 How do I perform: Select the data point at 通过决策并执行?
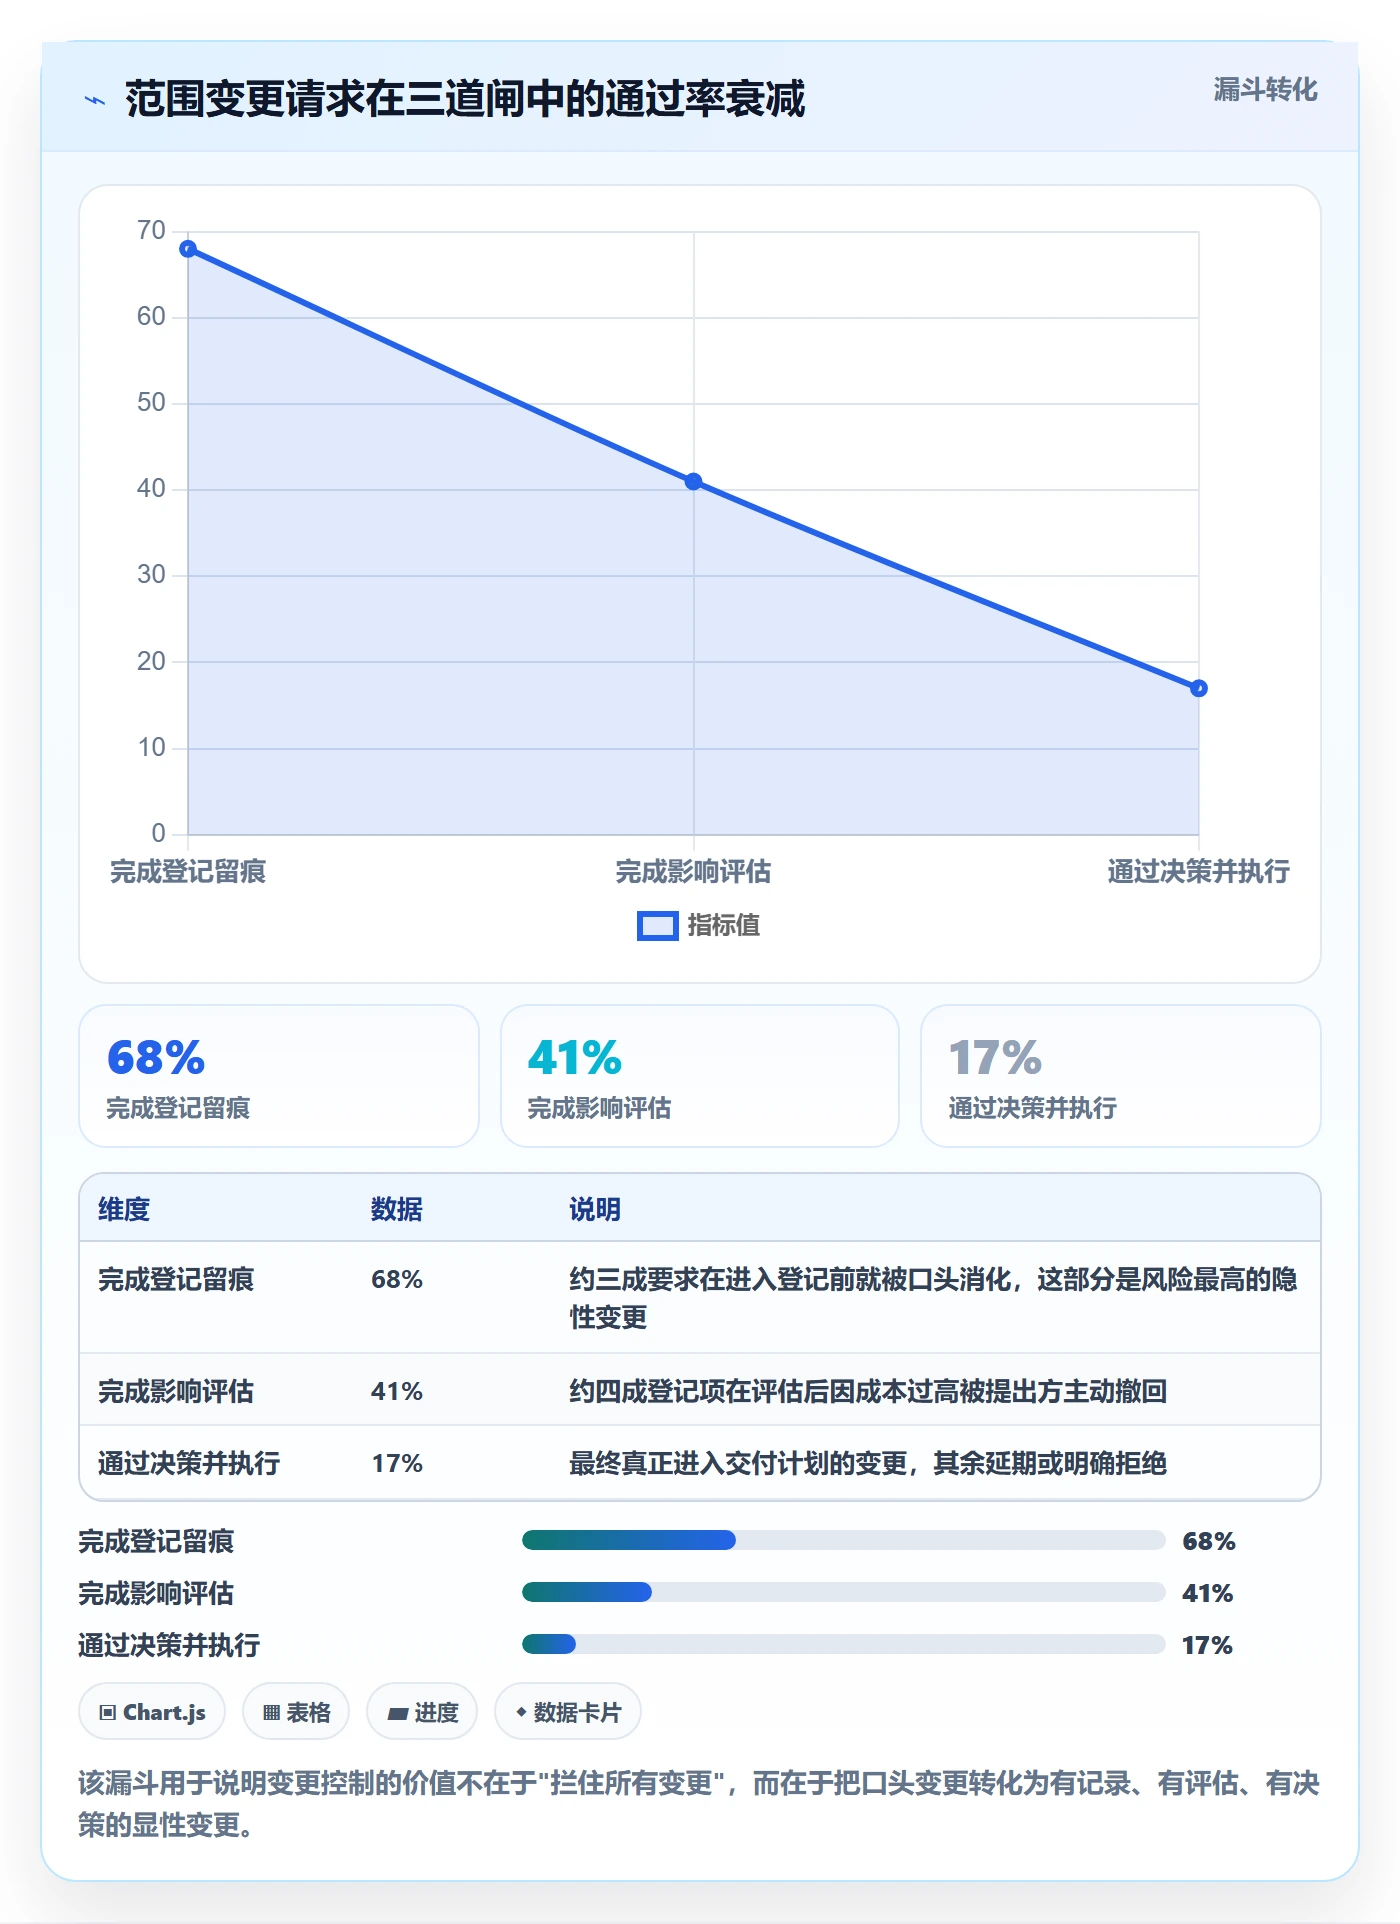(1199, 688)
